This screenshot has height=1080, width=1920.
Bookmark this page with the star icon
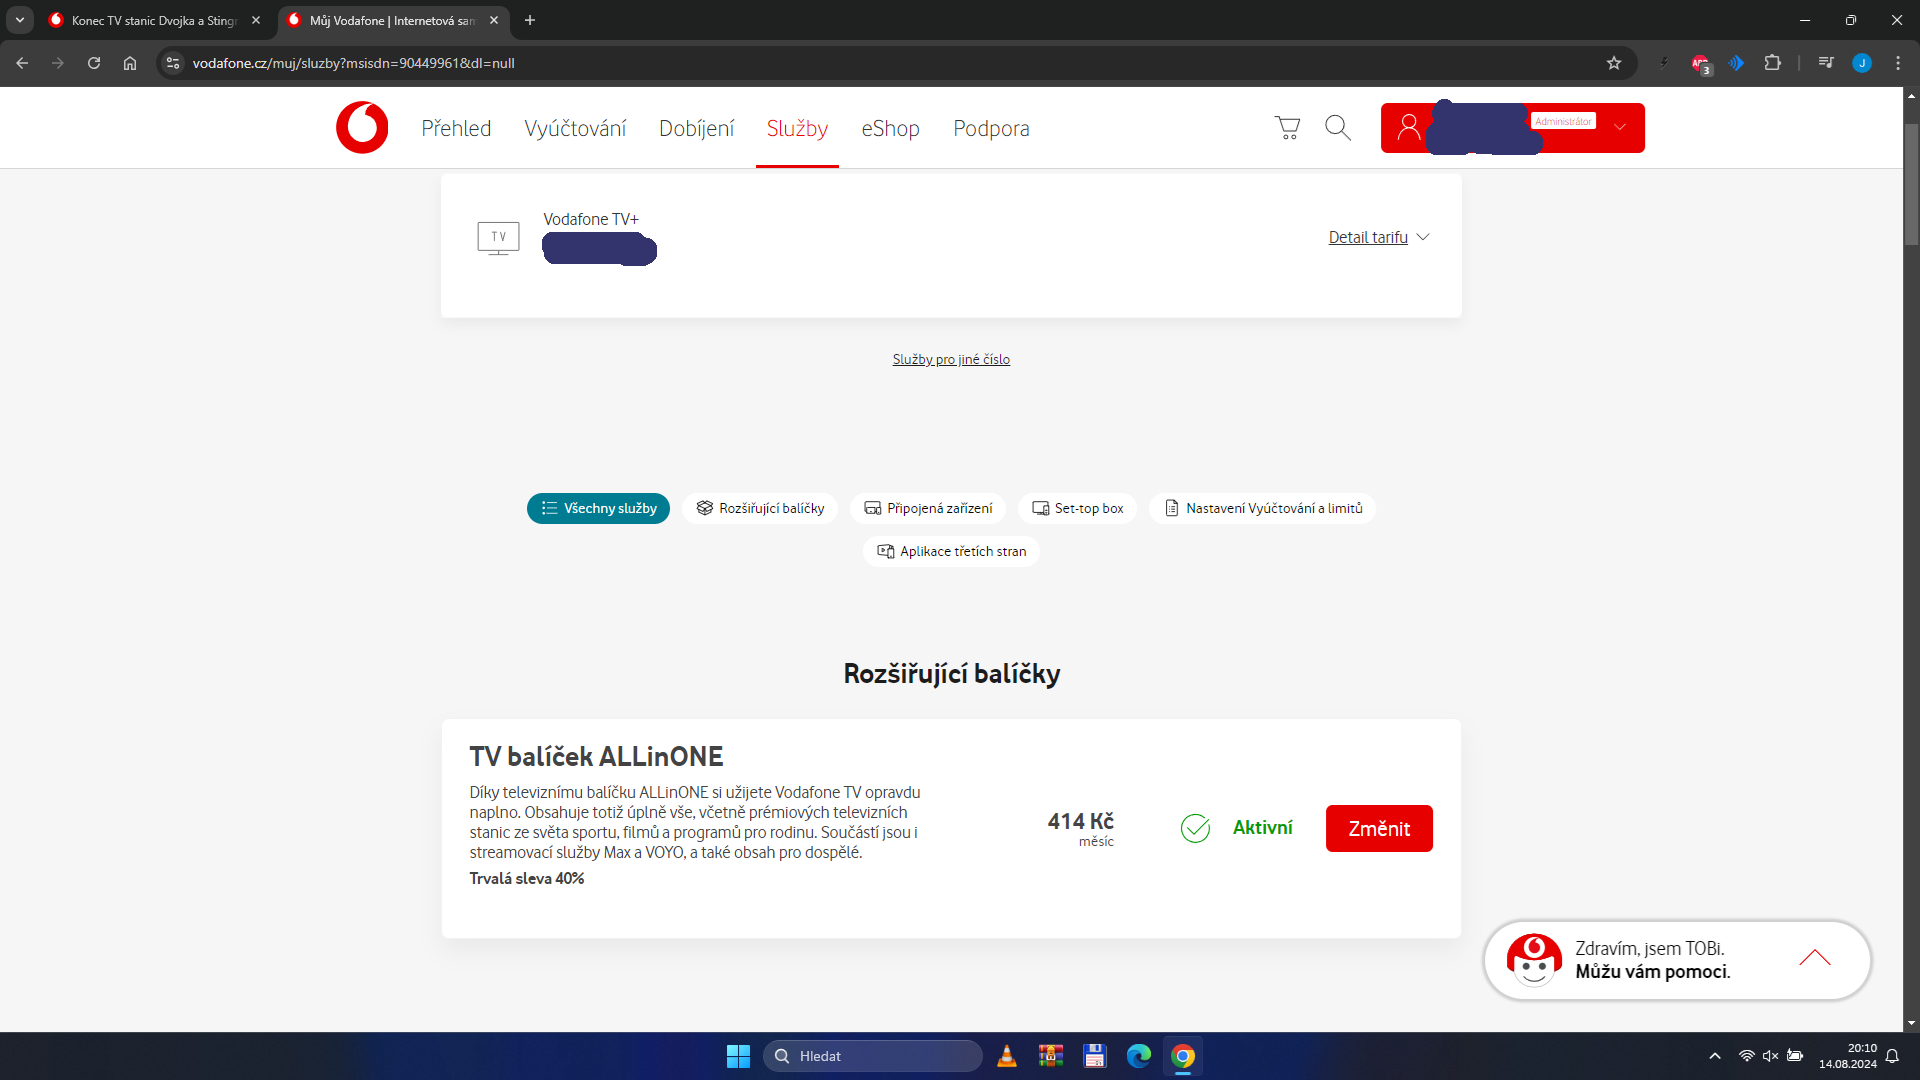pyautogui.click(x=1613, y=63)
